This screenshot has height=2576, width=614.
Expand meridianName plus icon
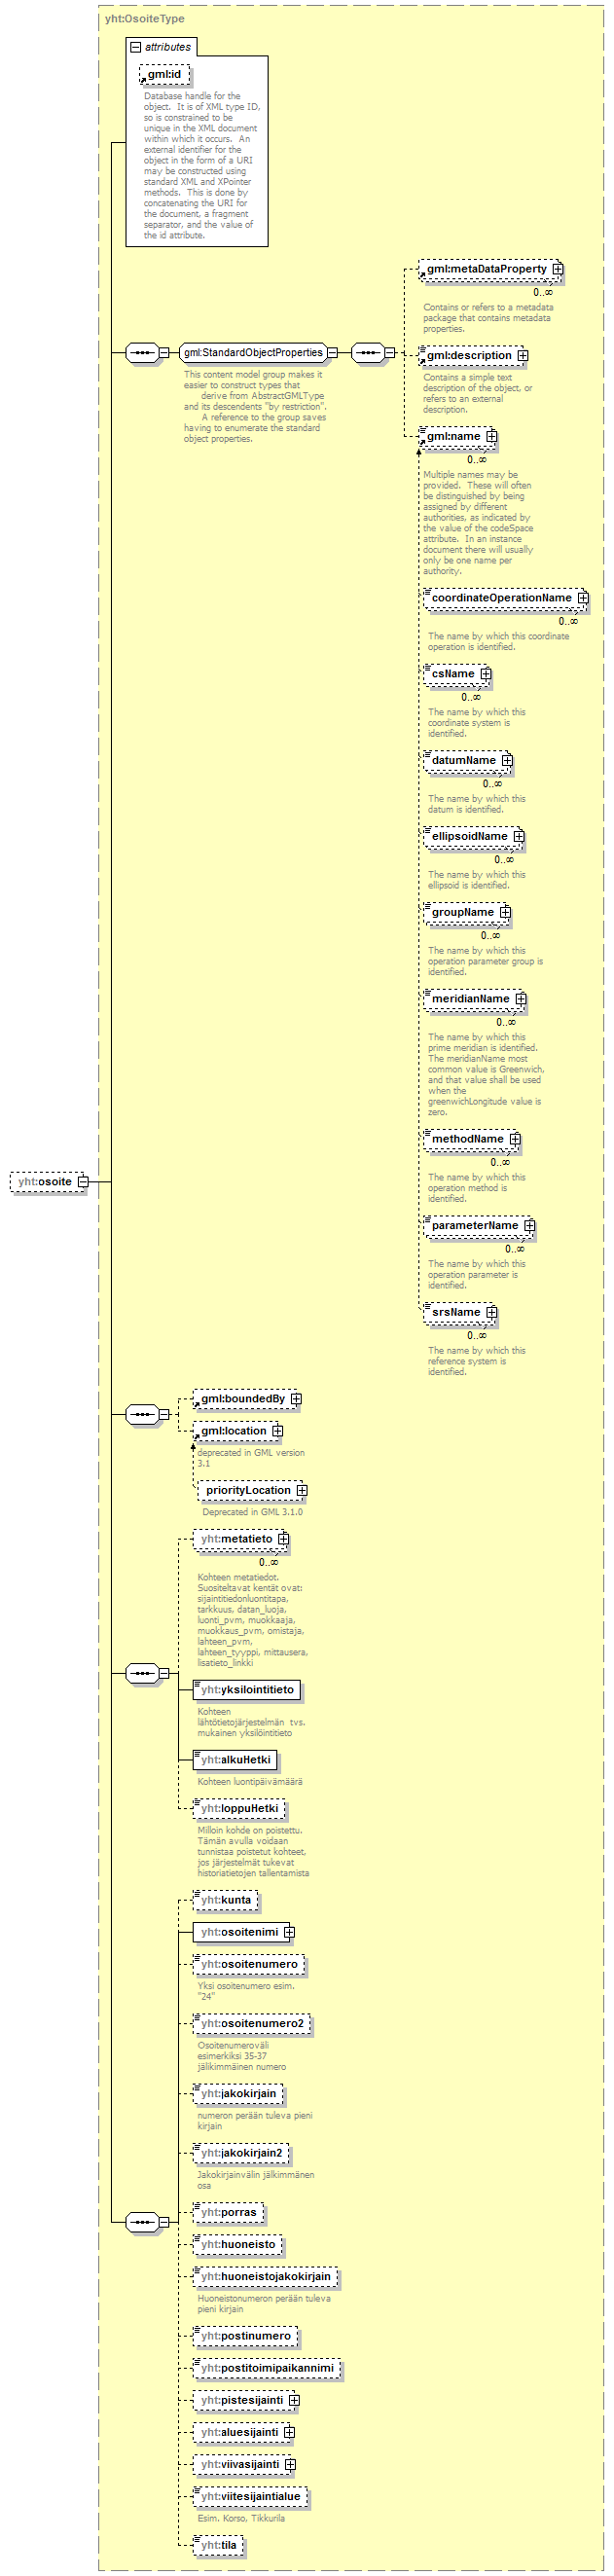521,998
